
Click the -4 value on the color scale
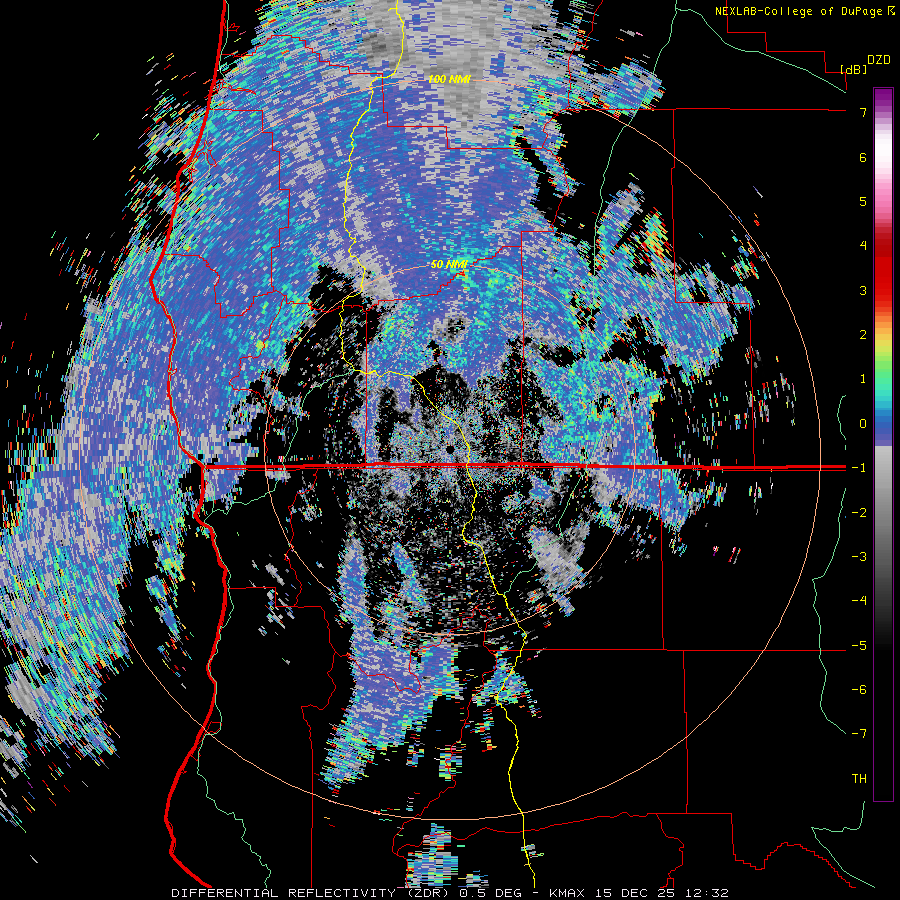[859, 601]
